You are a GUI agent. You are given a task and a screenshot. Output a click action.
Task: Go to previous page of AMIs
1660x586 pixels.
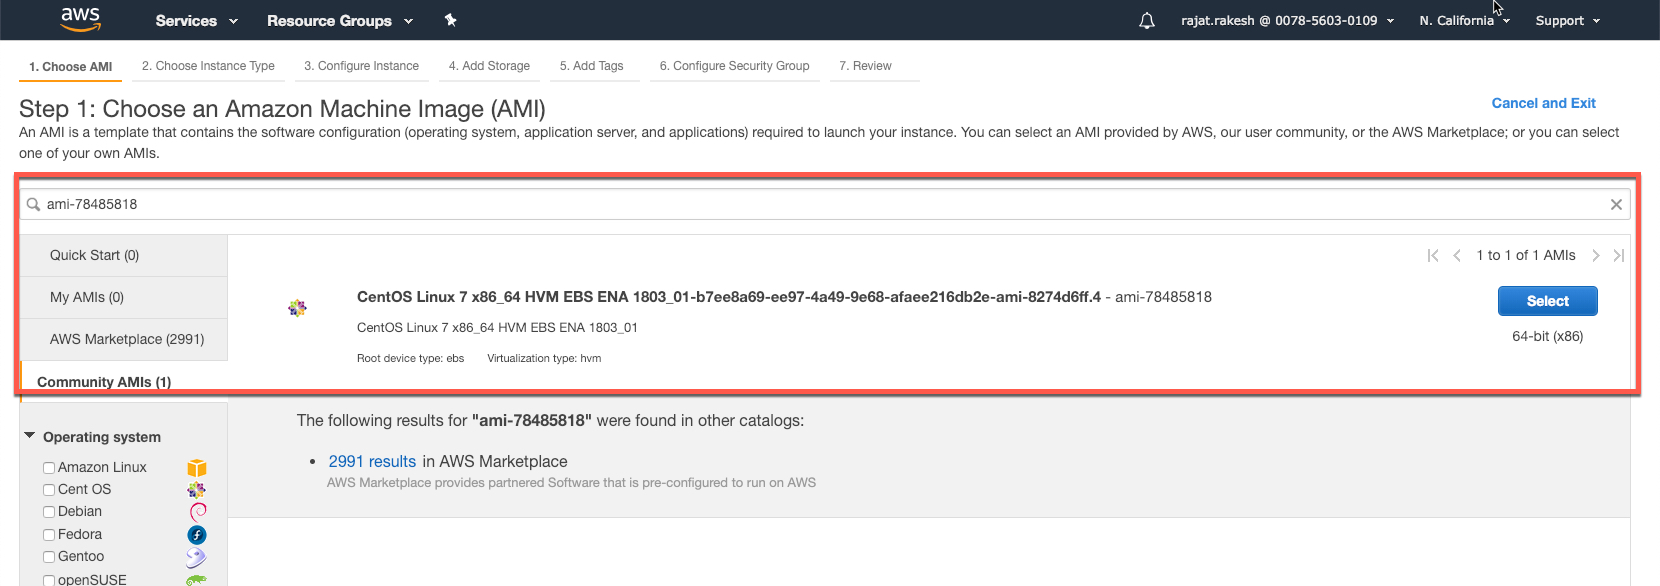coord(1457,256)
